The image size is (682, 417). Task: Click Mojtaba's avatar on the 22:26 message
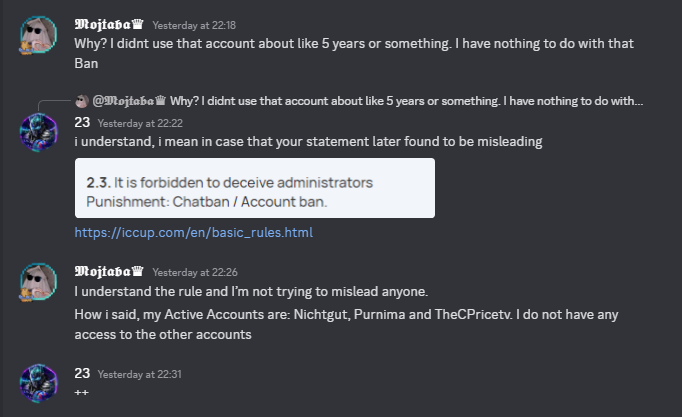pyautogui.click(x=38, y=284)
